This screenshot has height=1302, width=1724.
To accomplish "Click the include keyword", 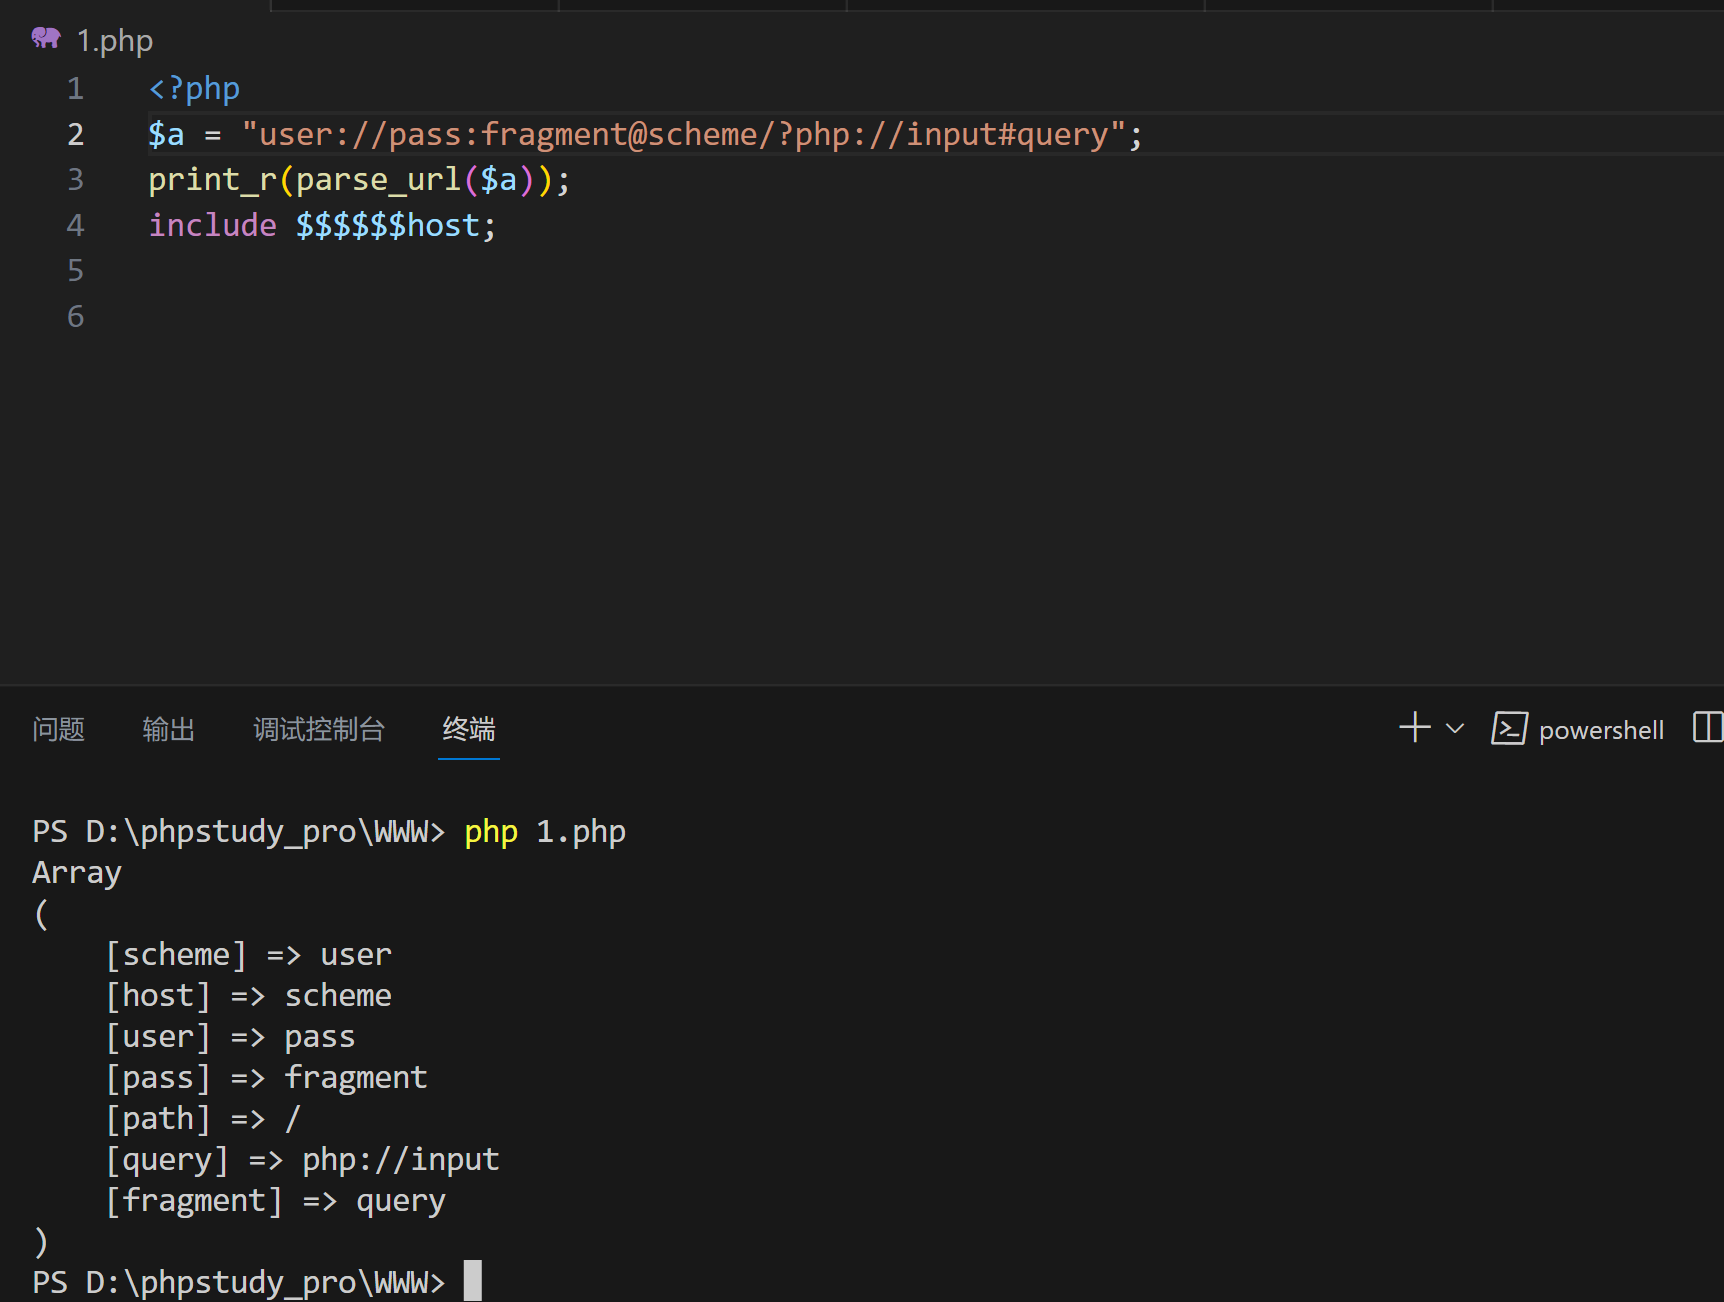I will (x=212, y=225).
